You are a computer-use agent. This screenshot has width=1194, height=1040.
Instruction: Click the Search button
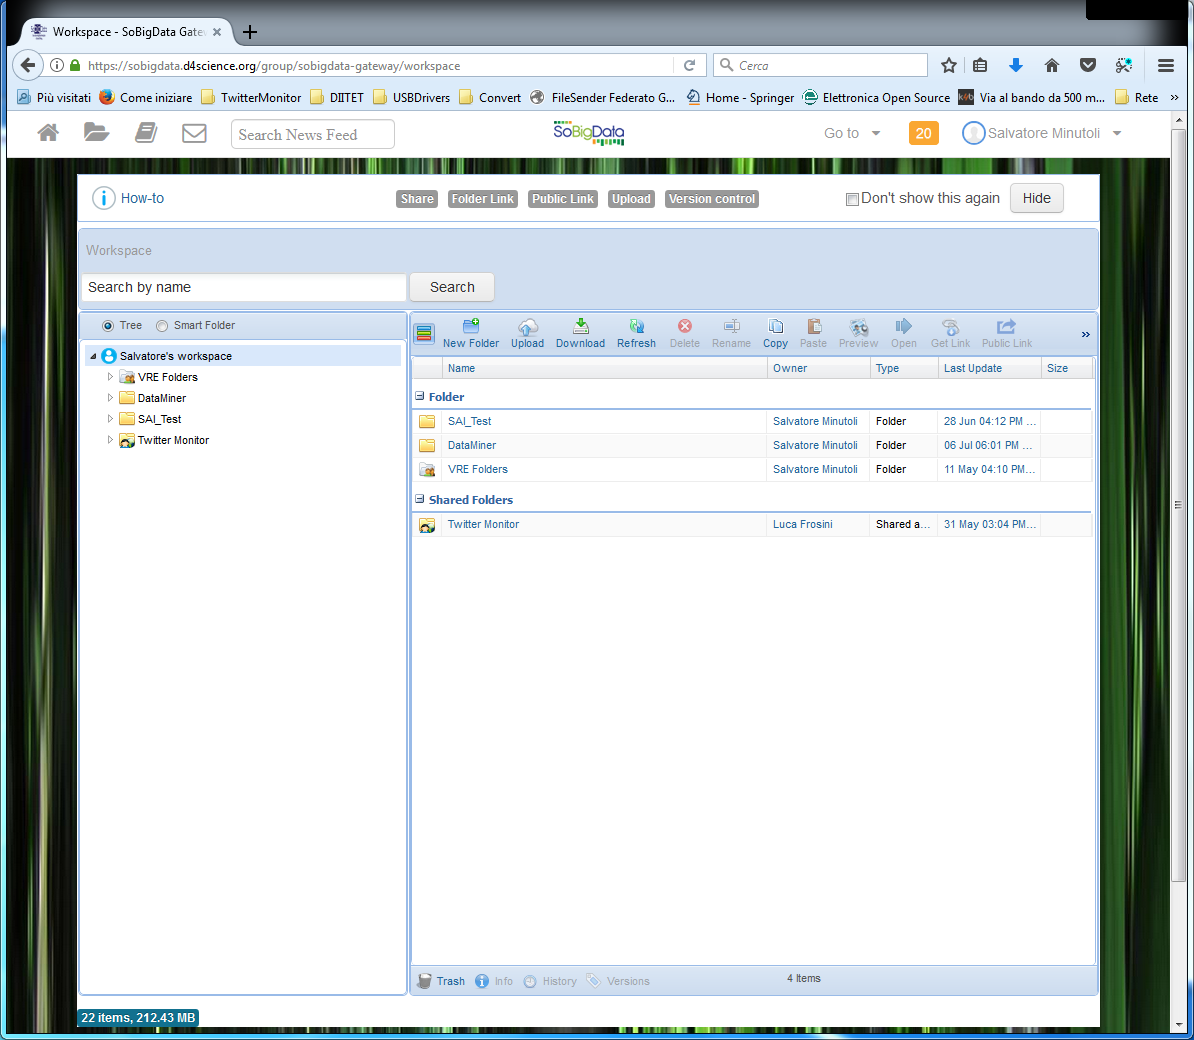(x=452, y=287)
